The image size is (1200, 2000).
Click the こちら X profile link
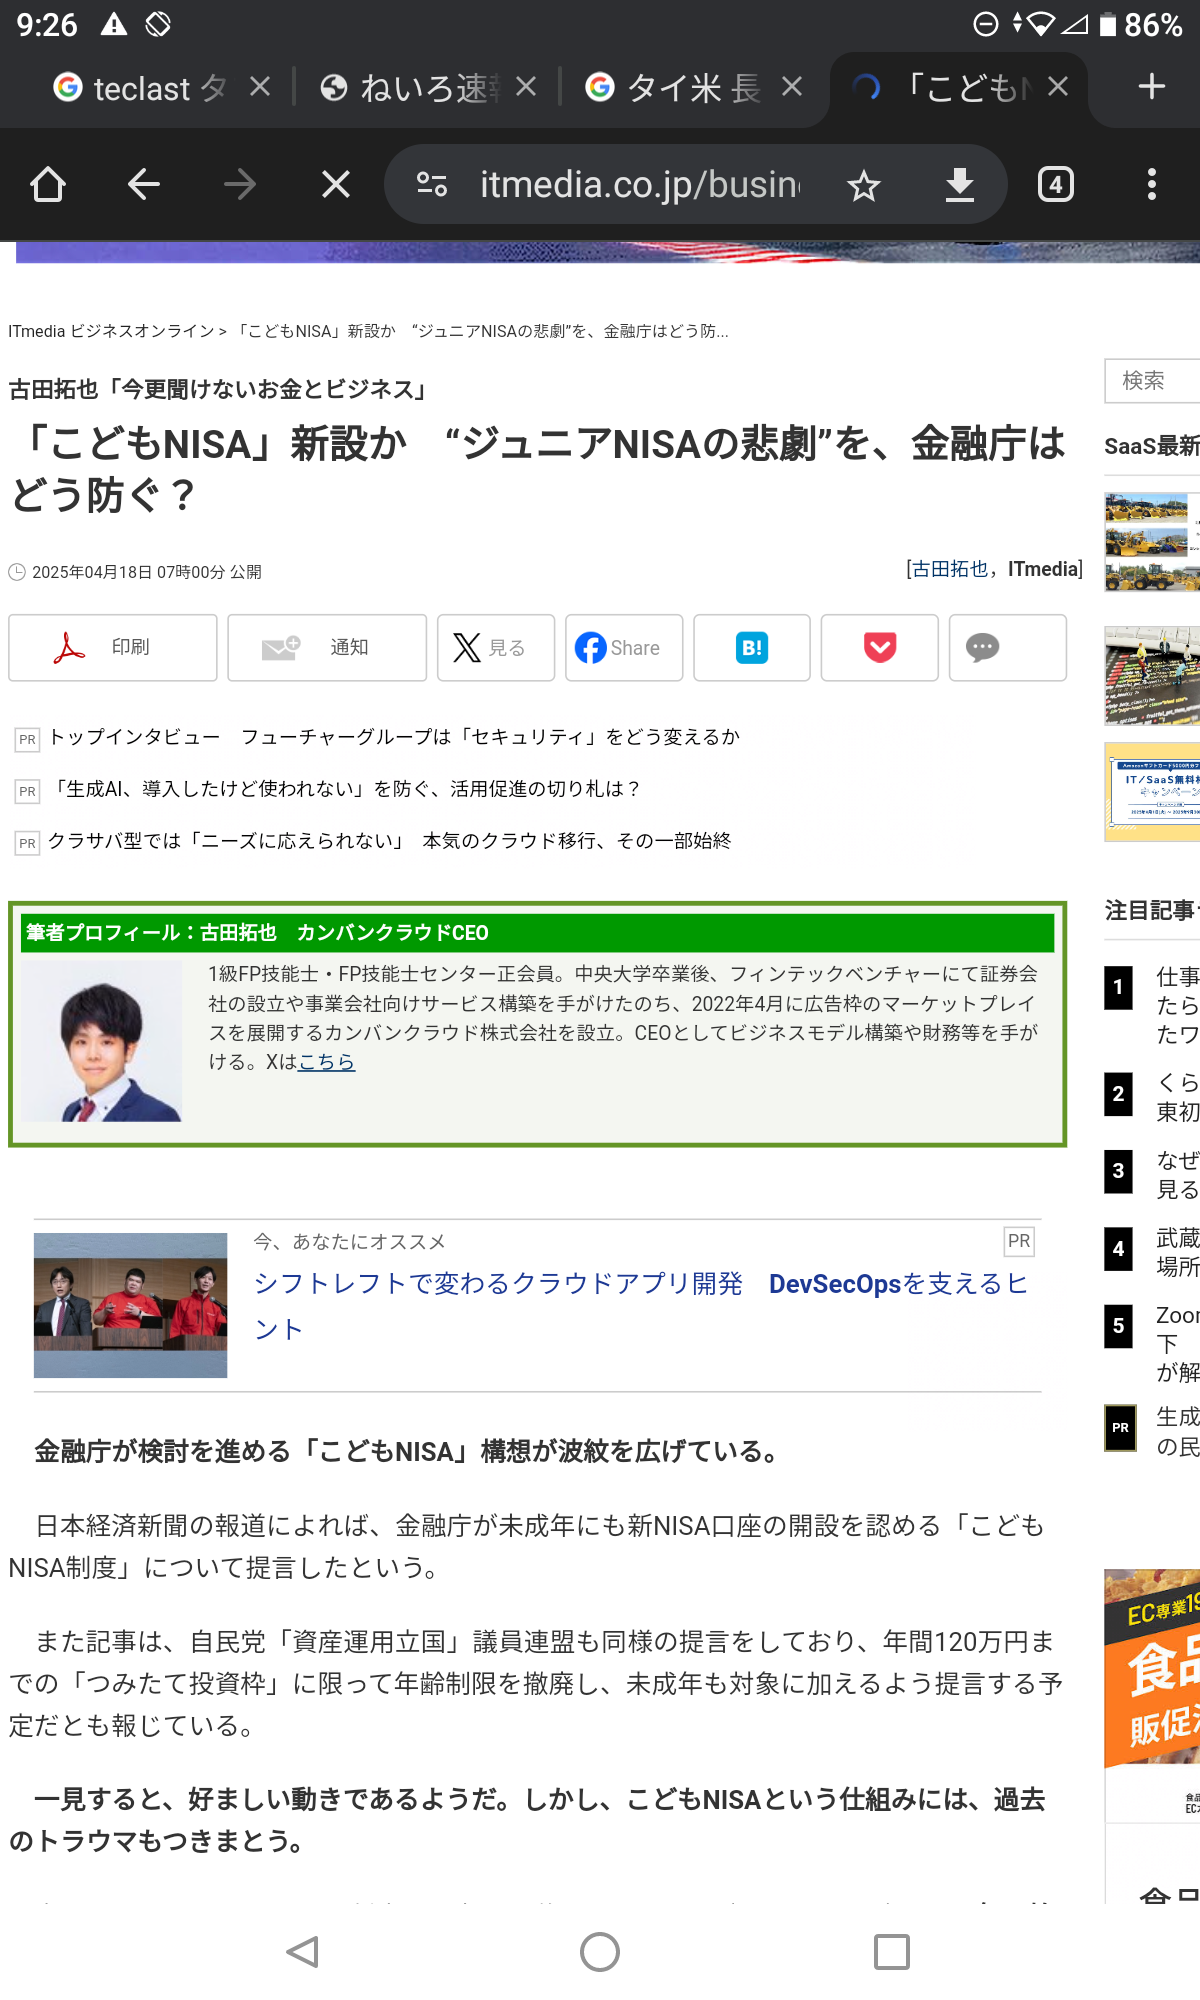(x=327, y=1062)
